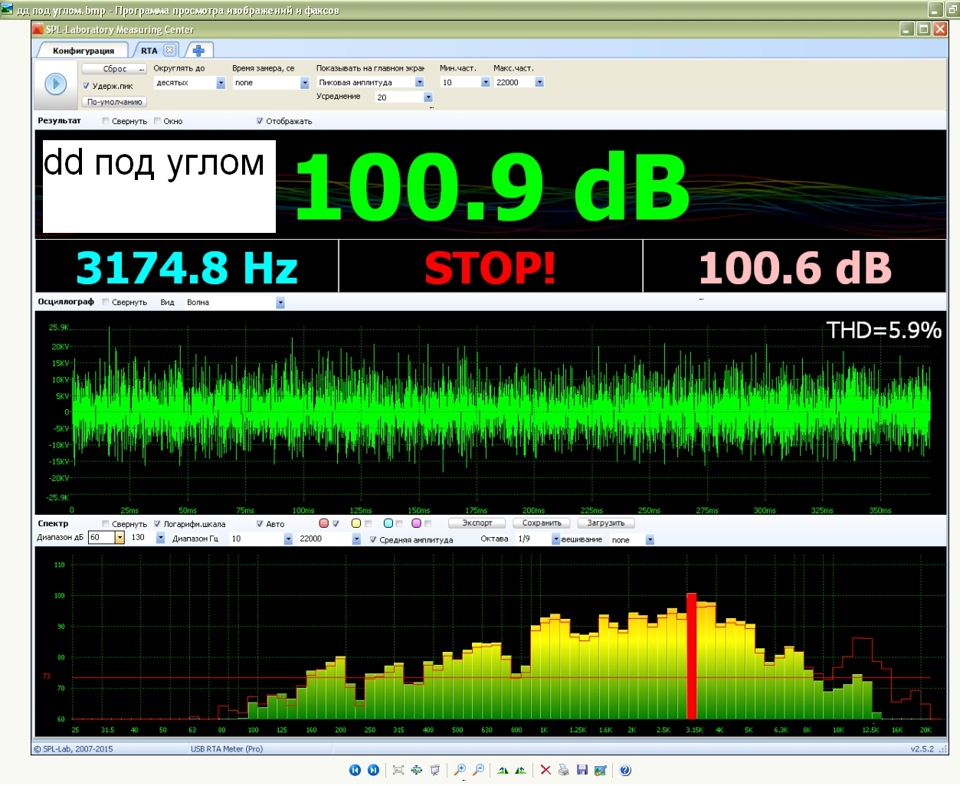Check Свернуть in the Осциллограф section
Viewport: 960px width, 786px height.
coord(105,302)
